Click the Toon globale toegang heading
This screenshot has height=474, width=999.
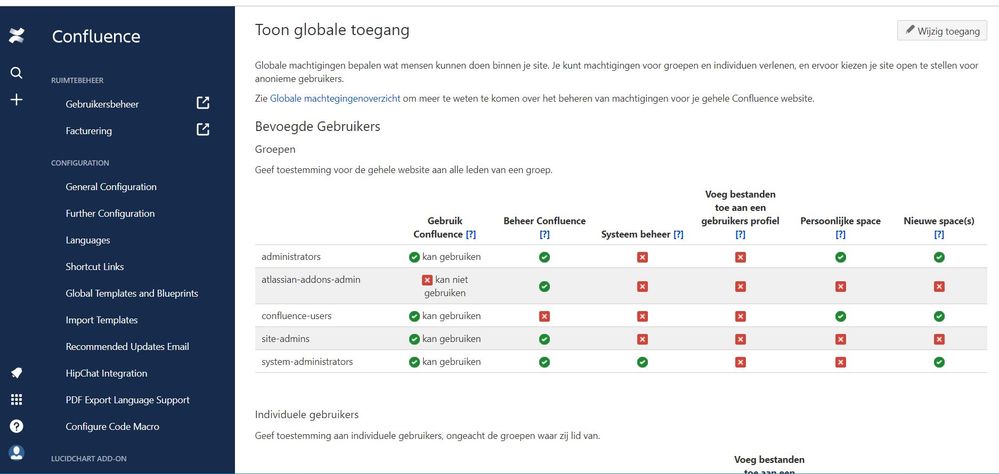coord(332,30)
